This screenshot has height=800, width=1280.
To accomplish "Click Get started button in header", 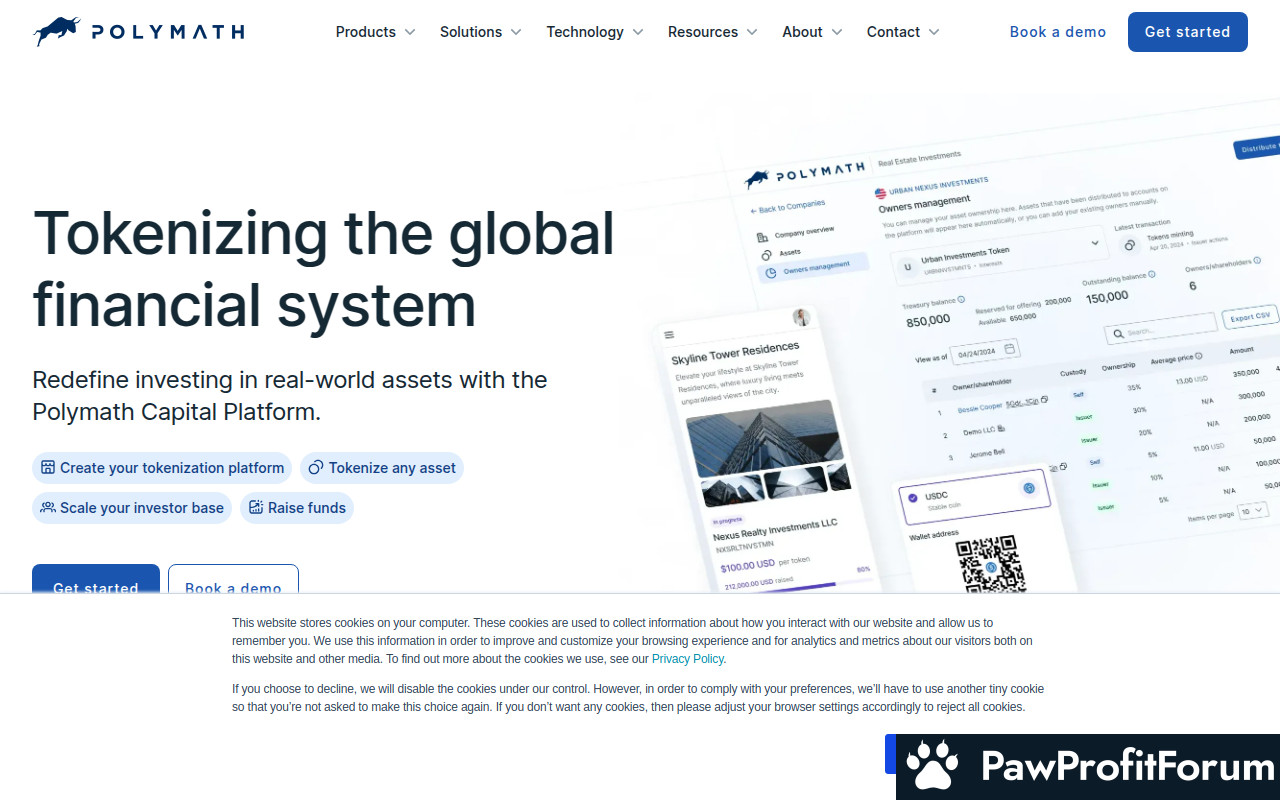I will [x=1187, y=32].
